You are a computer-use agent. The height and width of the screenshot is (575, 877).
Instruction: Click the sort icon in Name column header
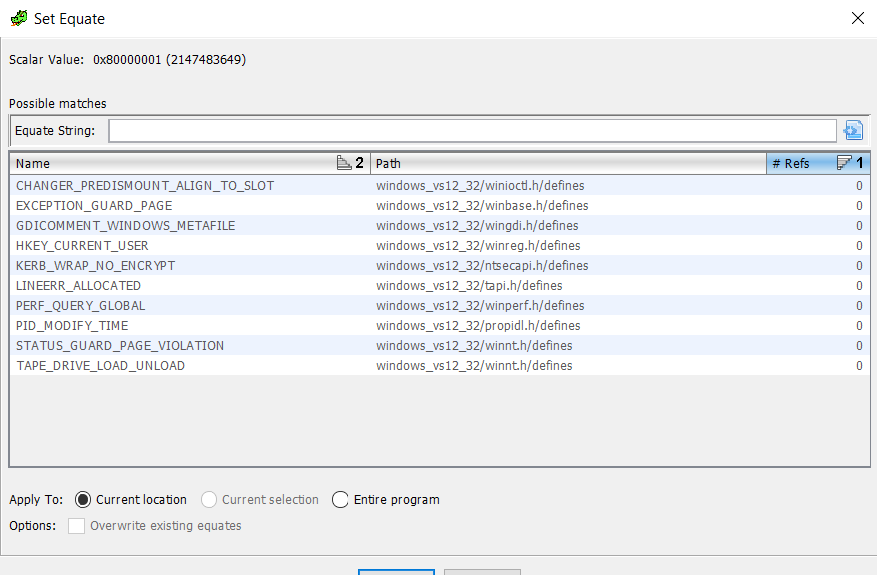pyautogui.click(x=344, y=163)
